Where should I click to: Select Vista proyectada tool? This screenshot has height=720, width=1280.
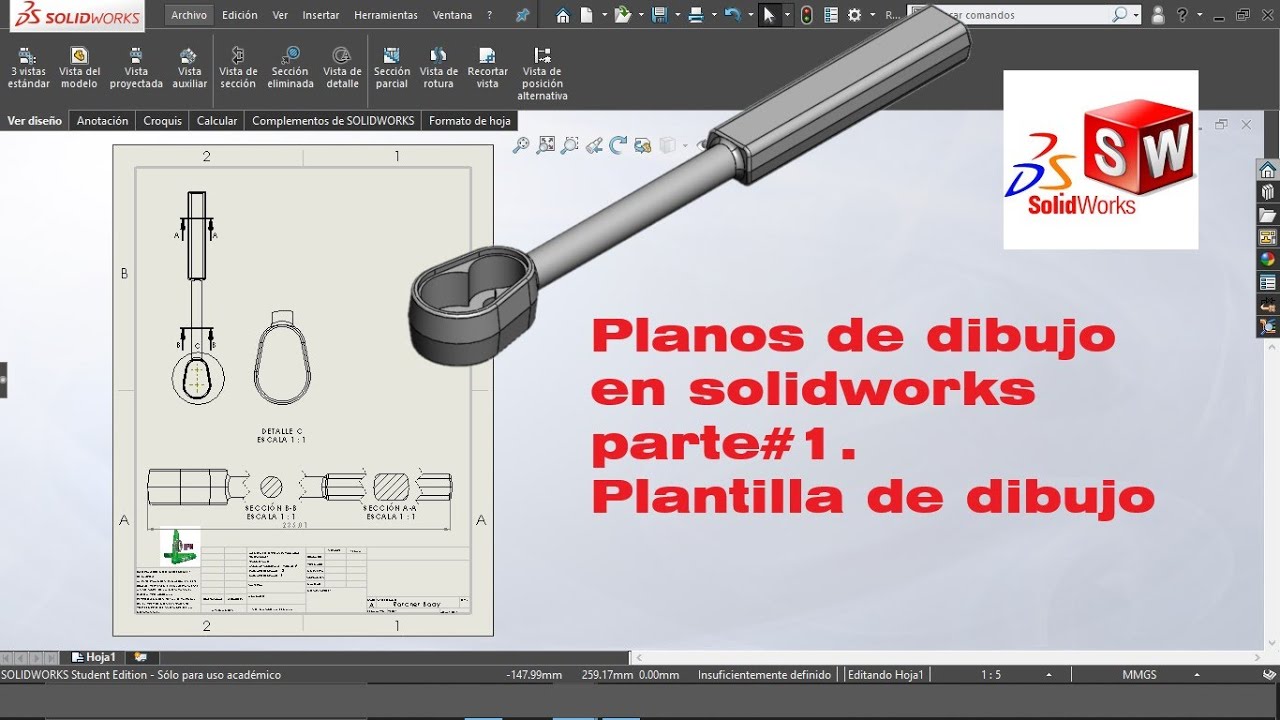tap(136, 68)
